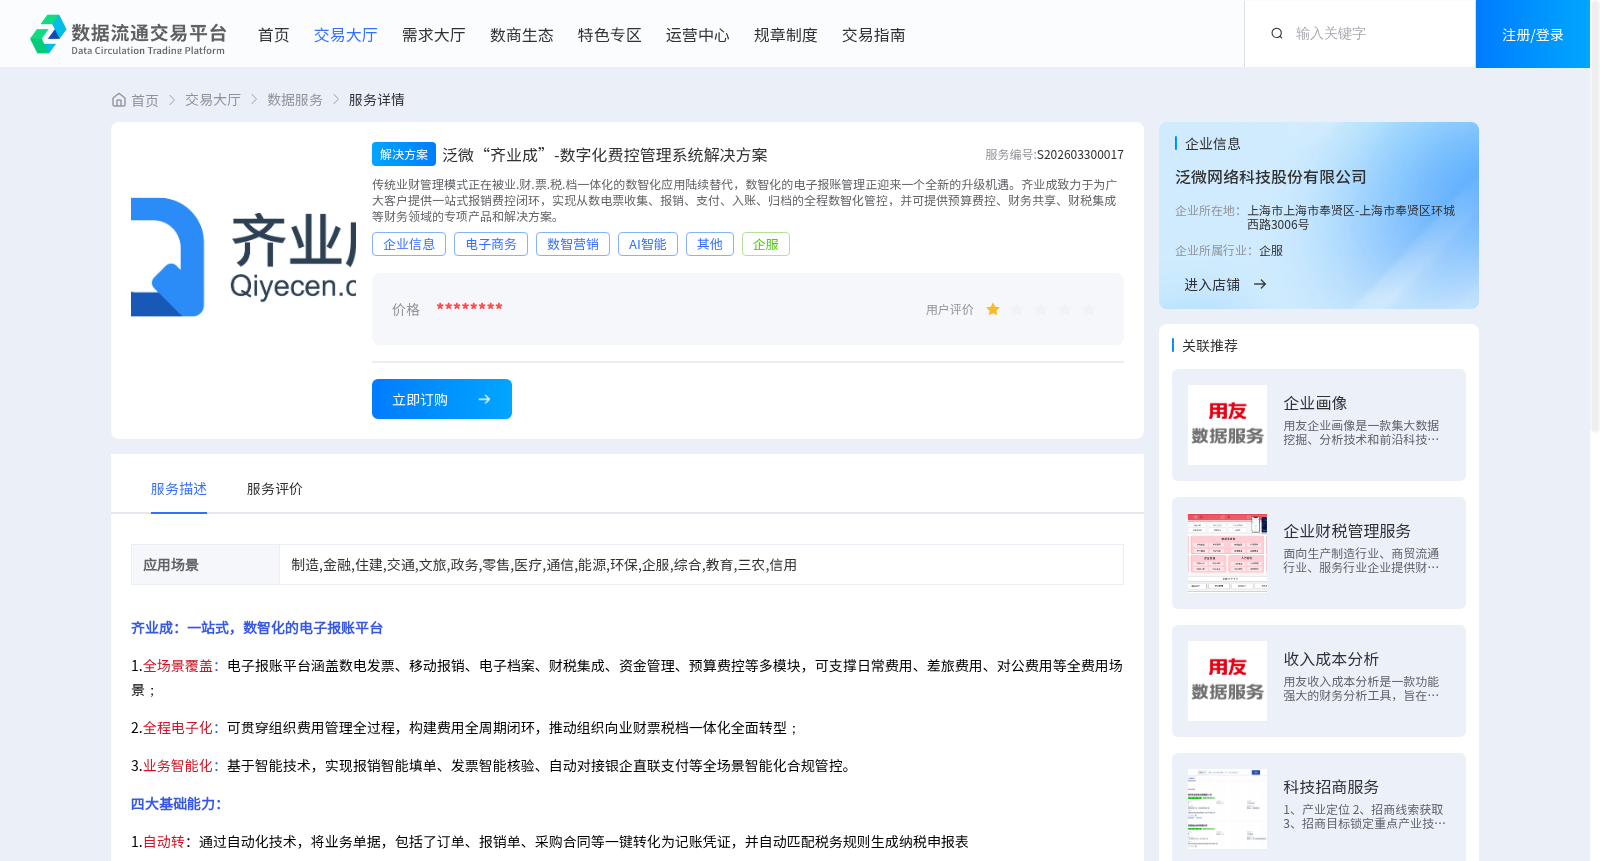Image resolution: width=1600 pixels, height=861 pixels.
Task: Open 收入成本分析 thumbnail image
Action: 1227,681
